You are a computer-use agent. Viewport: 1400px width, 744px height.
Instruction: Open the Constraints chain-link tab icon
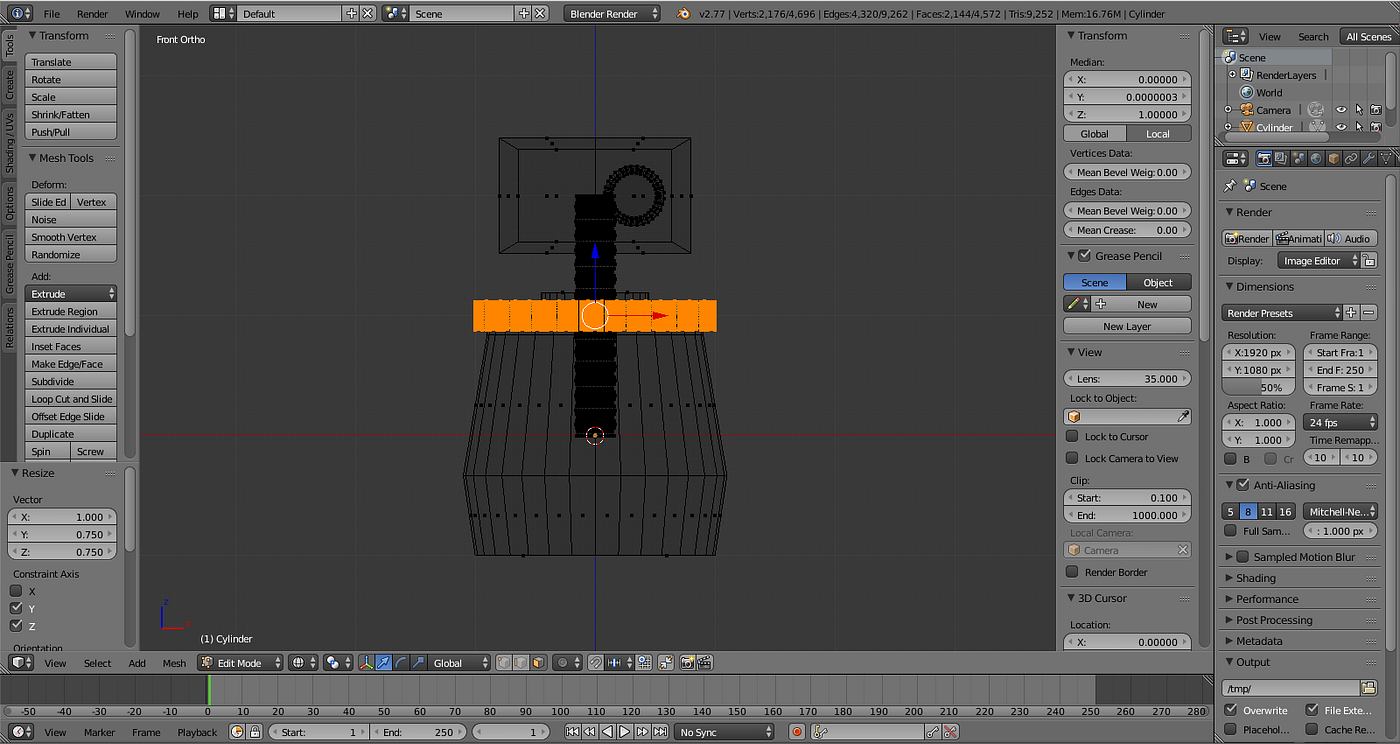[1351, 158]
